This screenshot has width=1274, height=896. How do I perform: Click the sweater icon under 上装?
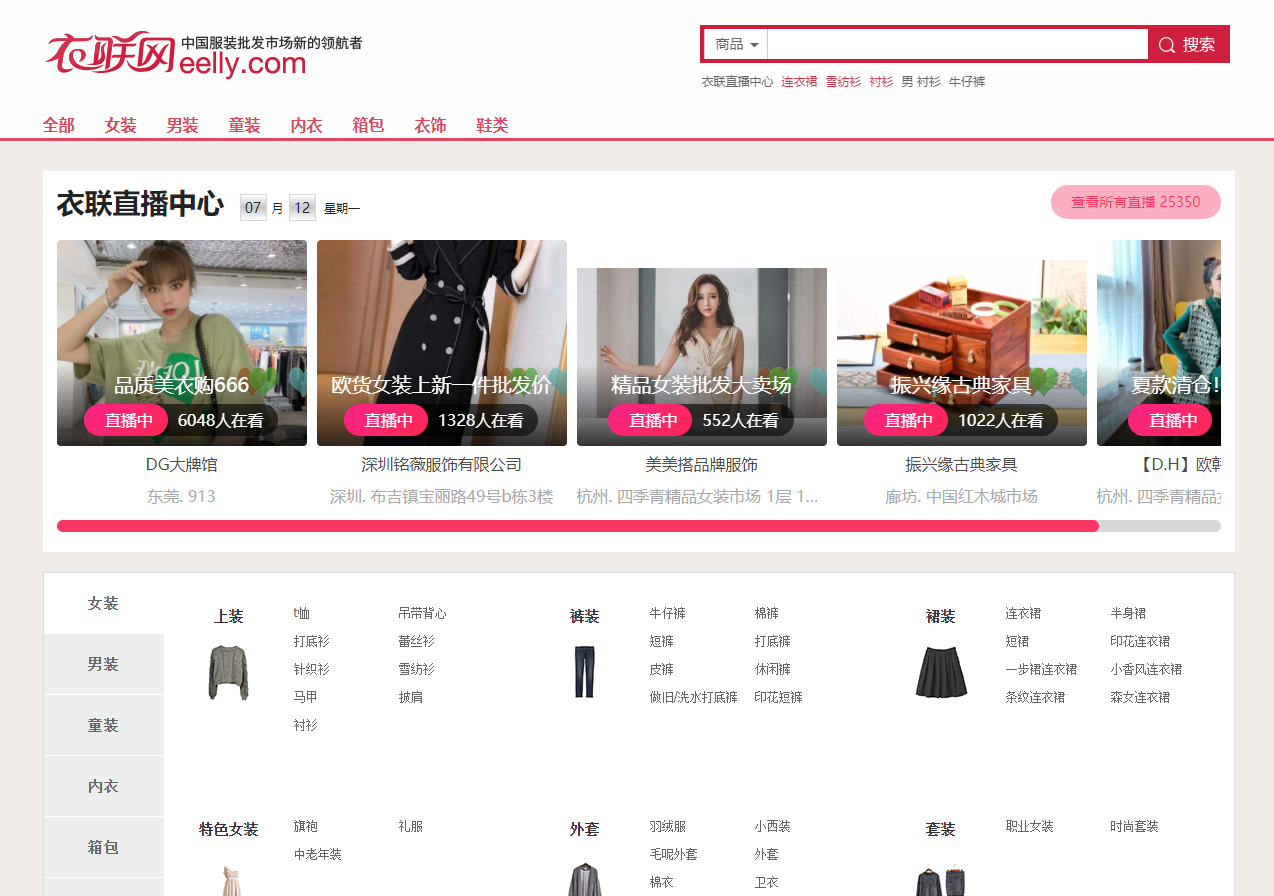coord(229,672)
